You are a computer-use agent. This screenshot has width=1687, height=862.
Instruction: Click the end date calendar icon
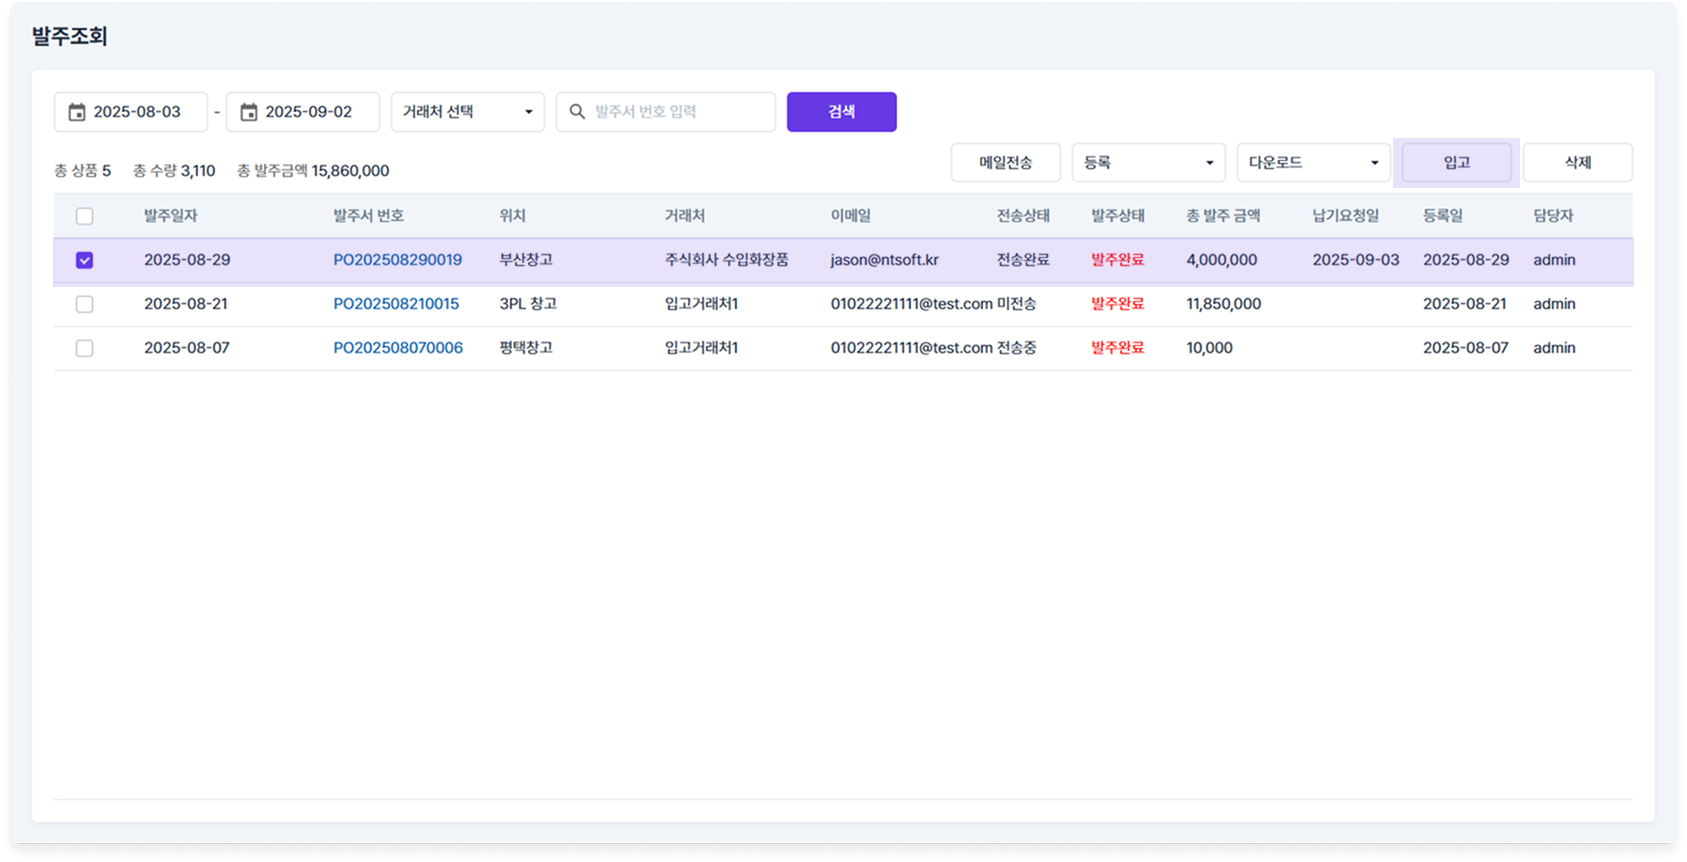249,112
